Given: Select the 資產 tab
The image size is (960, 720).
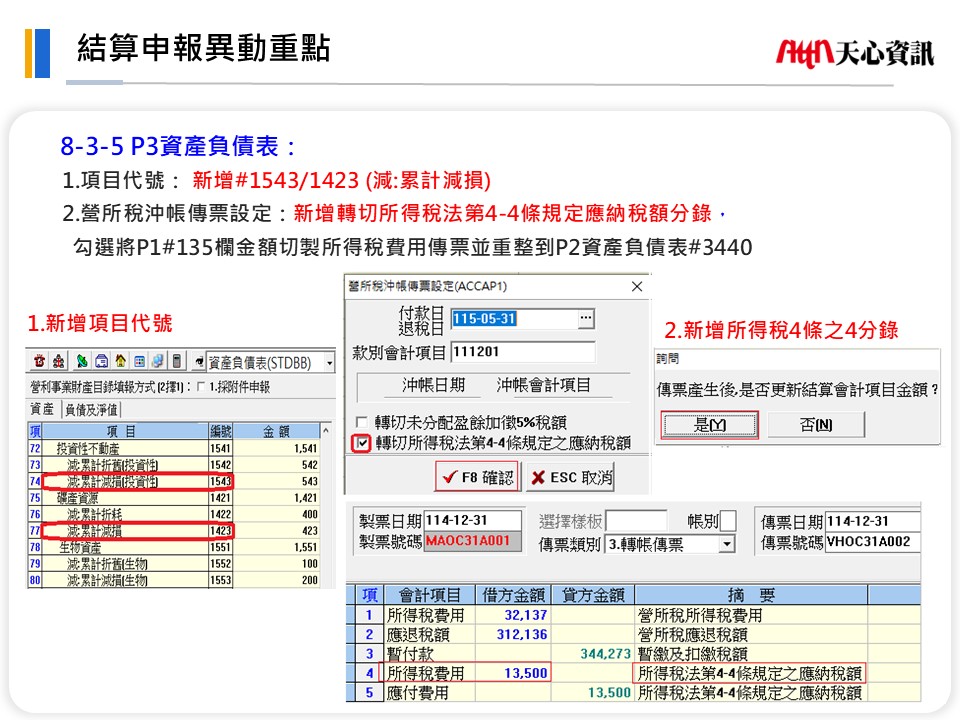Looking at the screenshot, I should (x=42, y=409).
